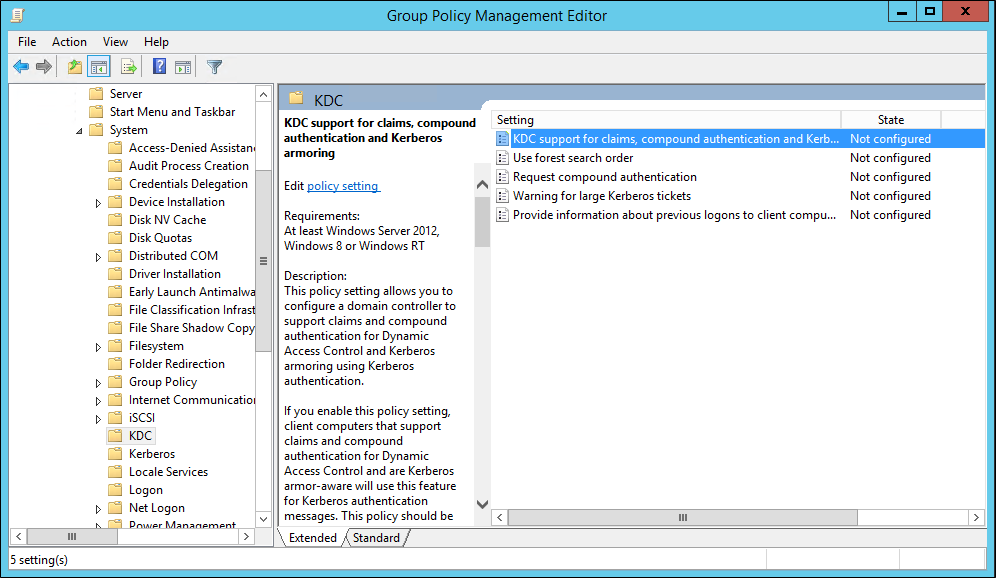Viewport: 996px width, 578px height.
Task: Open the Action menu
Action: [x=69, y=42]
